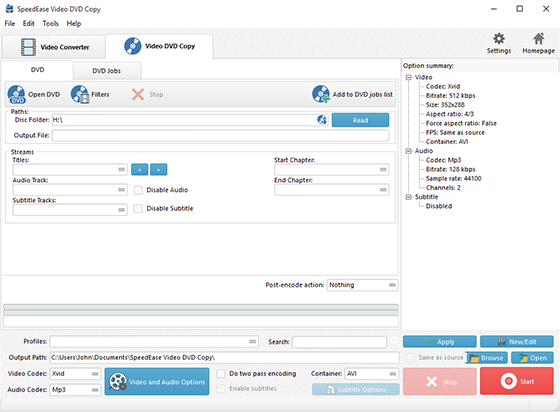Click the search magnifier icon beside Search field
The width and height of the screenshot is (560, 412).
coord(394,341)
